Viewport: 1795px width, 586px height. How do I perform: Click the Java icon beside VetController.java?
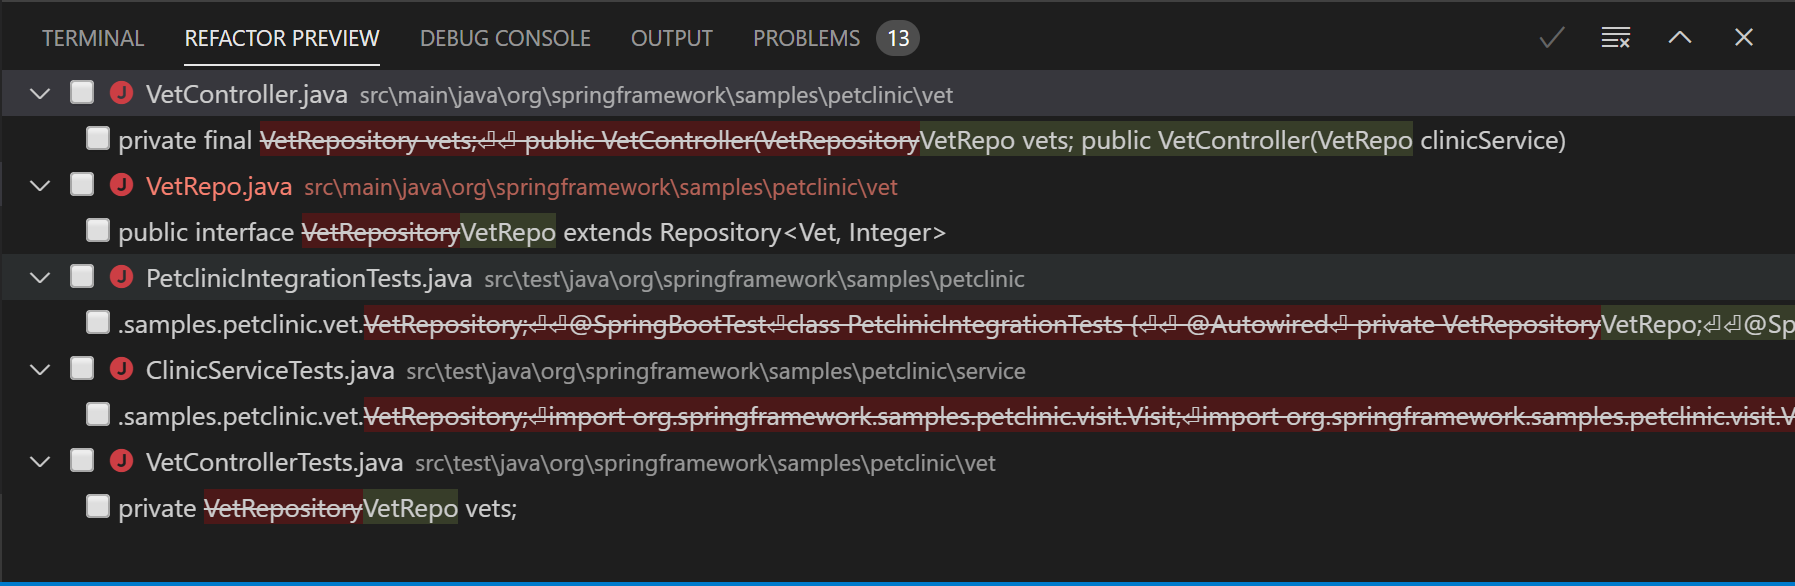pyautogui.click(x=122, y=93)
